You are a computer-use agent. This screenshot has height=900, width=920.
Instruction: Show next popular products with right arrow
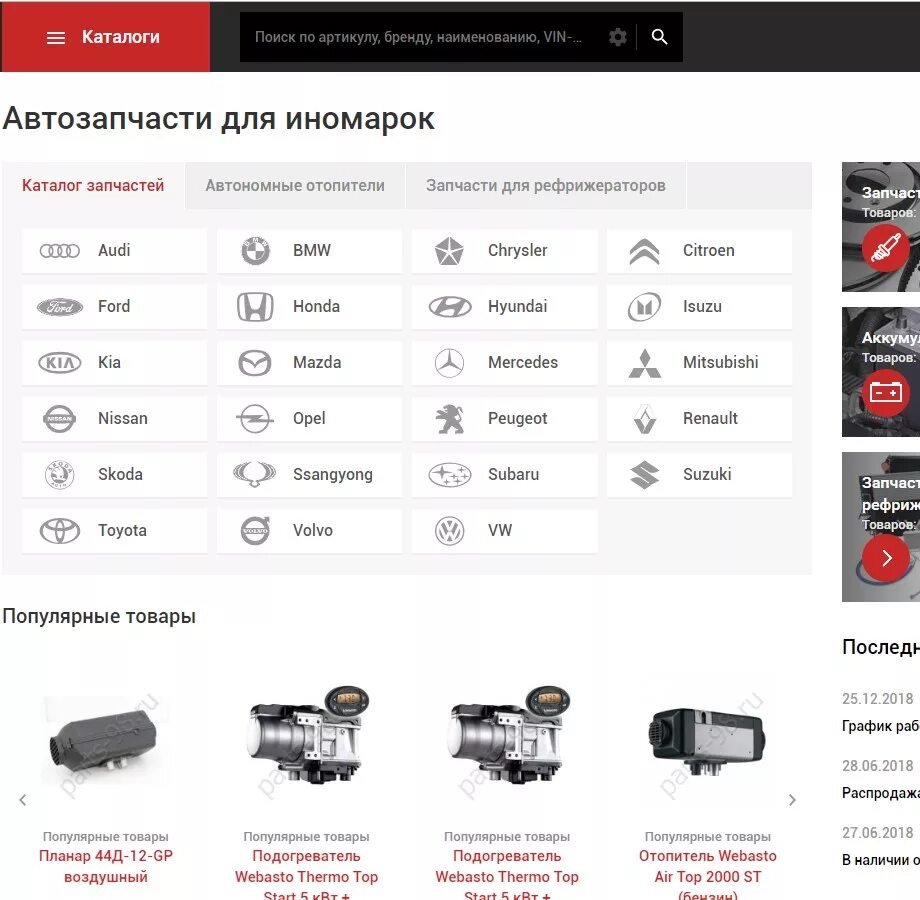(792, 800)
